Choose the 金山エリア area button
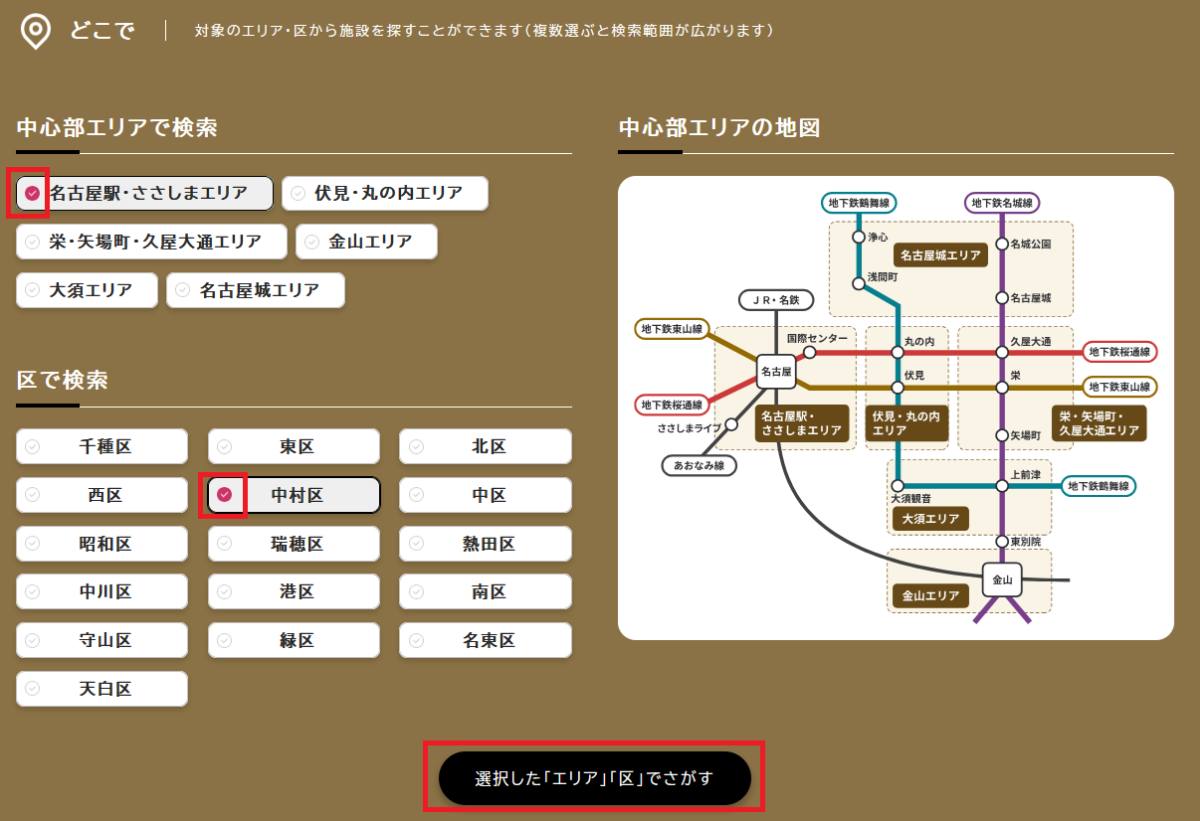1200x821 pixels. [367, 242]
